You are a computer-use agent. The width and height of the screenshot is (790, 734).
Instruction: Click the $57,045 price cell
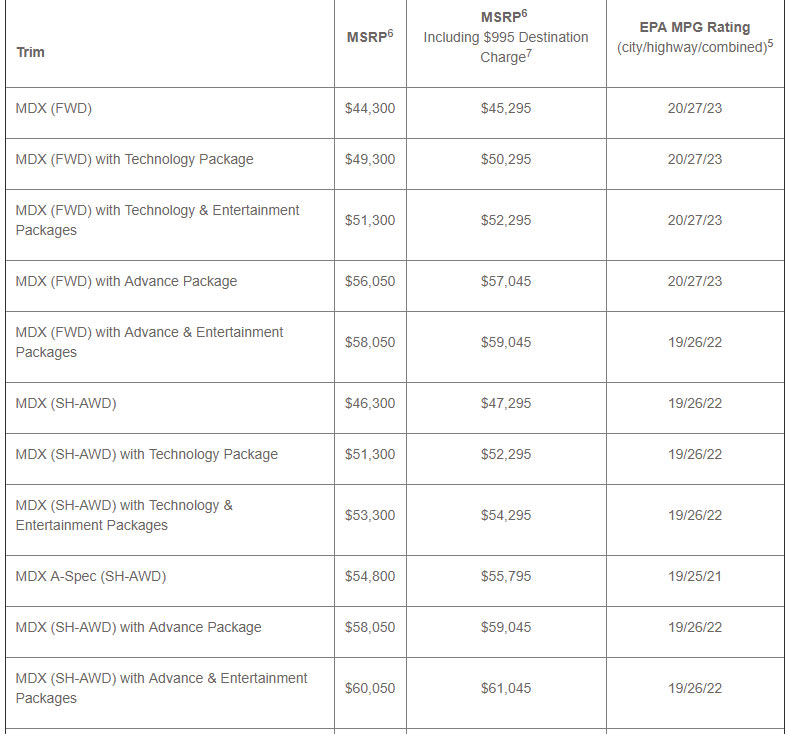tap(506, 281)
